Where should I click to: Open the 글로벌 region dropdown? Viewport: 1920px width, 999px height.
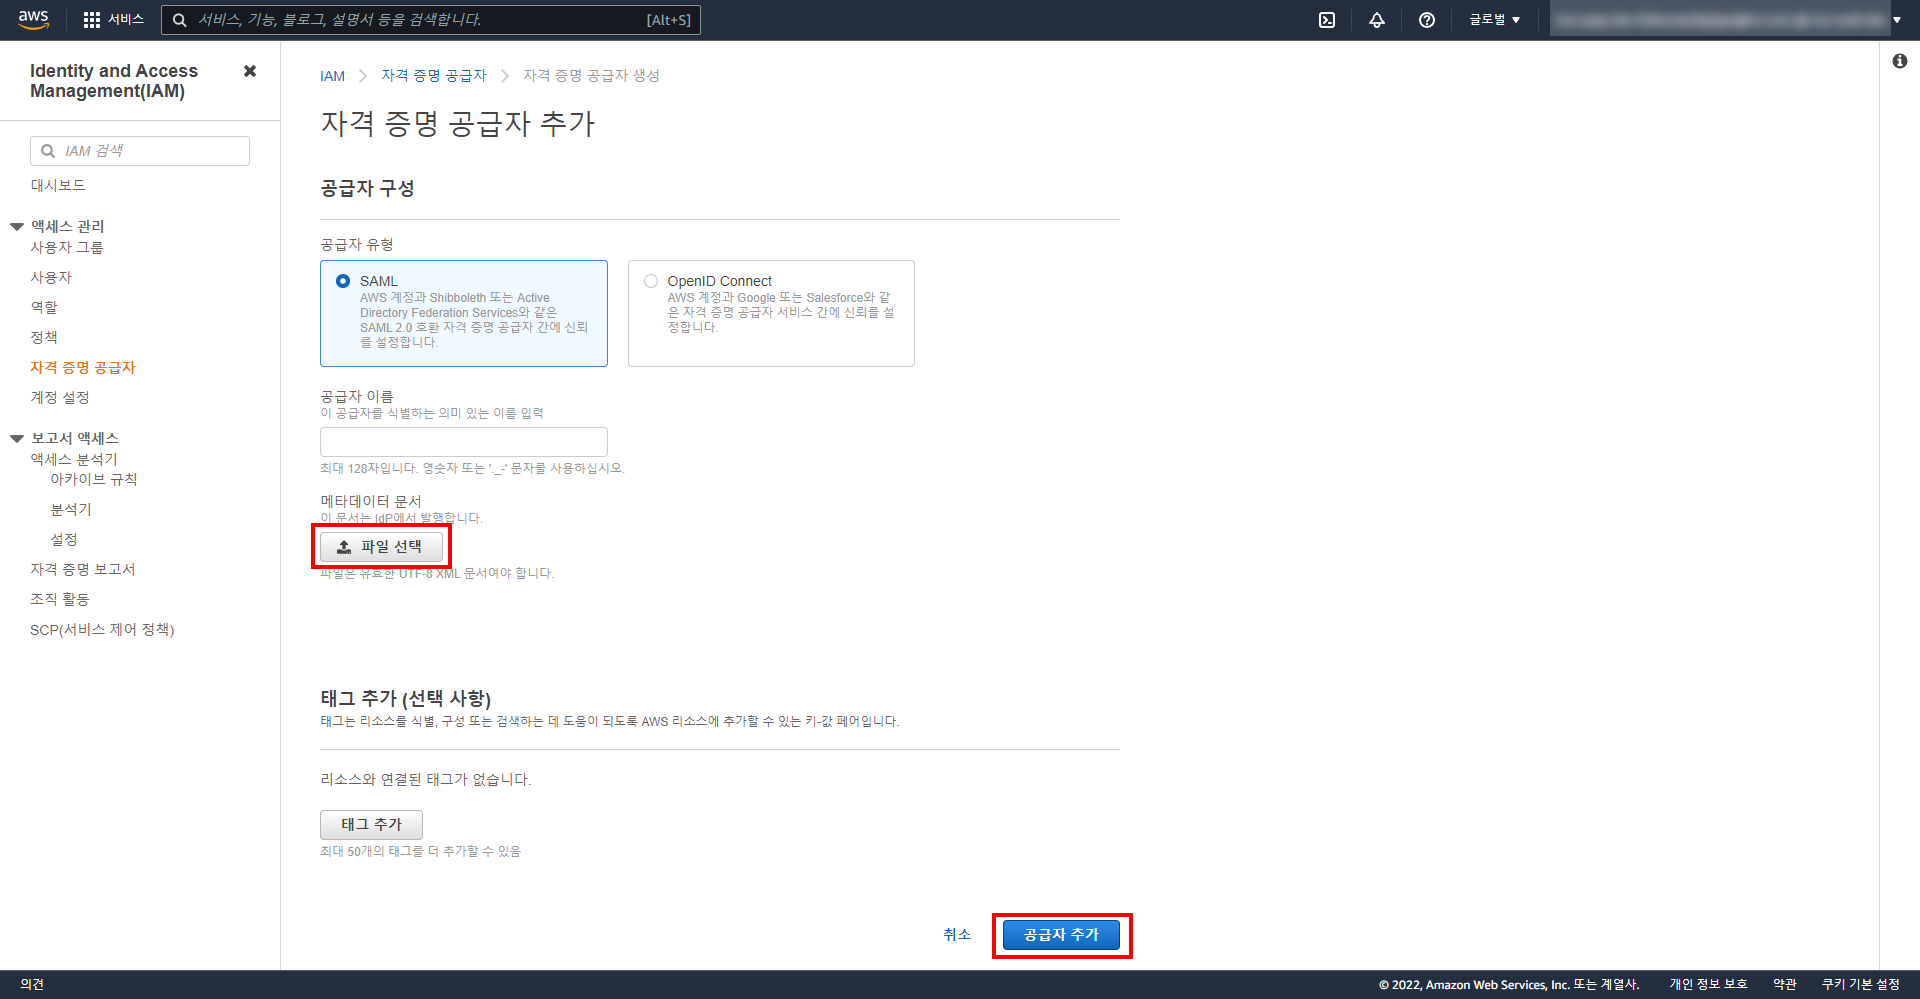click(1494, 20)
